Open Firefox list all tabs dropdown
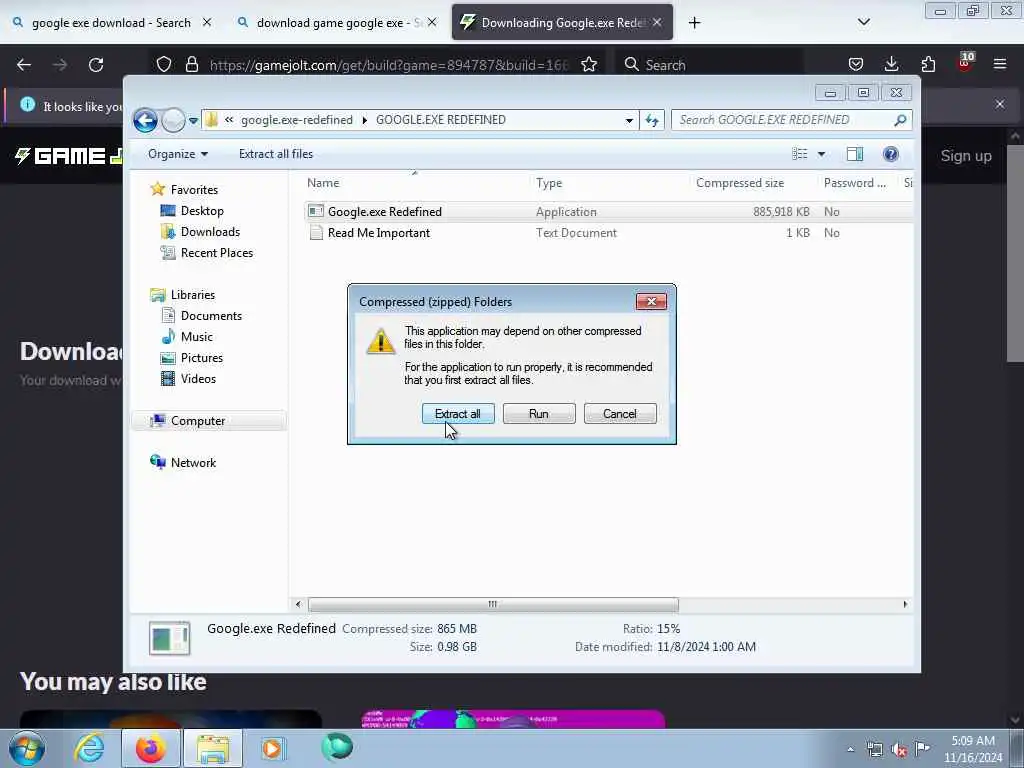 tap(864, 22)
